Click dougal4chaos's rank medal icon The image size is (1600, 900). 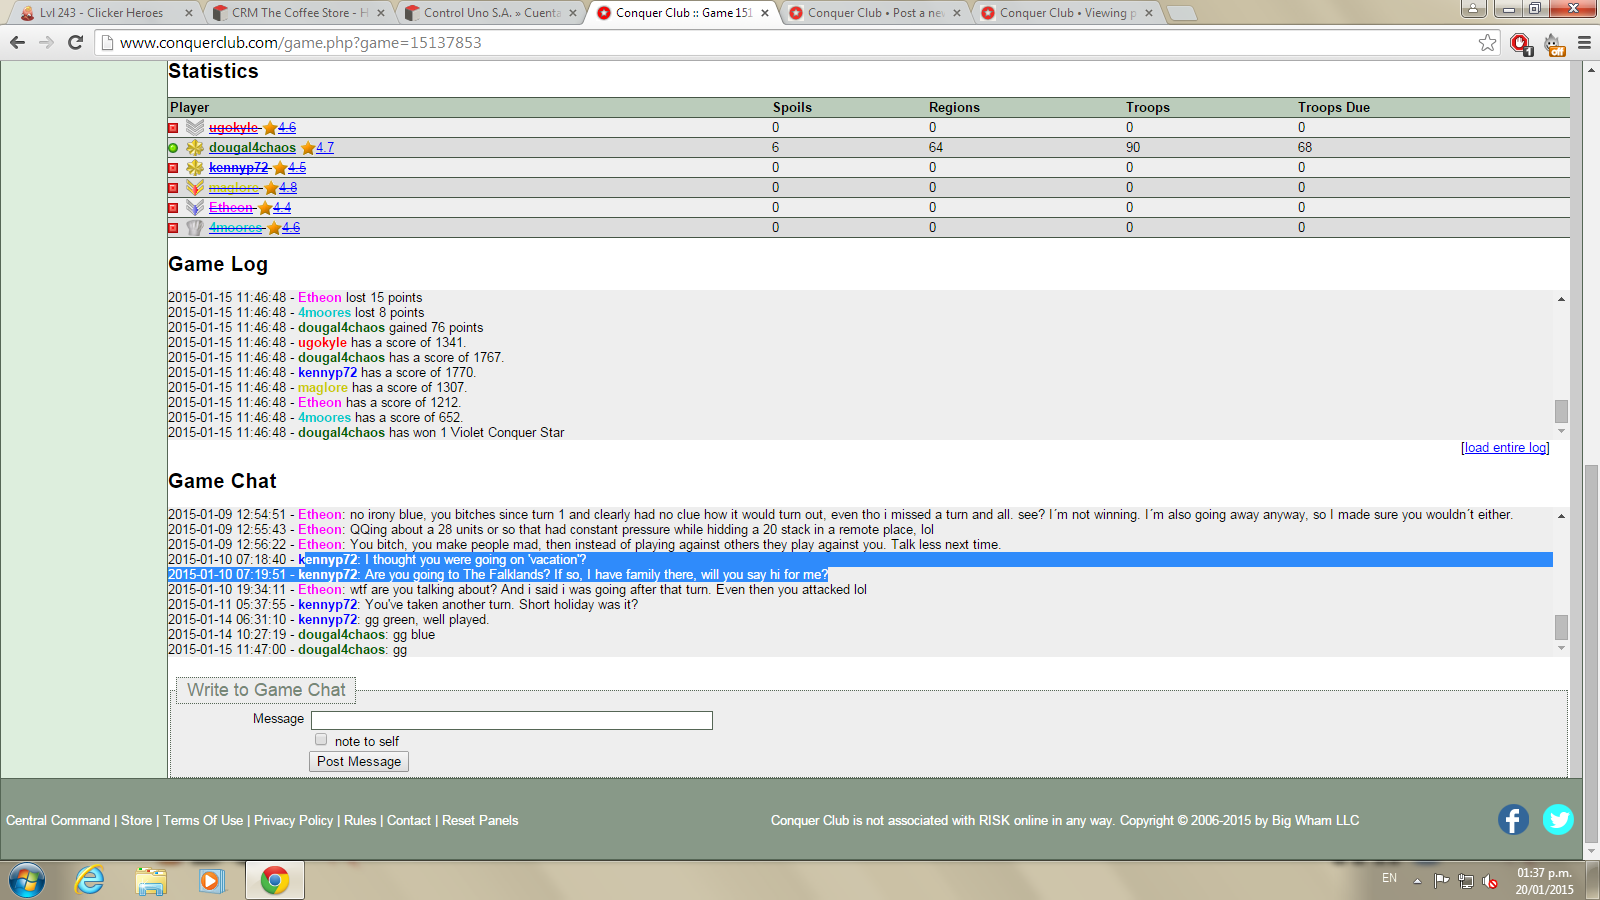195,148
